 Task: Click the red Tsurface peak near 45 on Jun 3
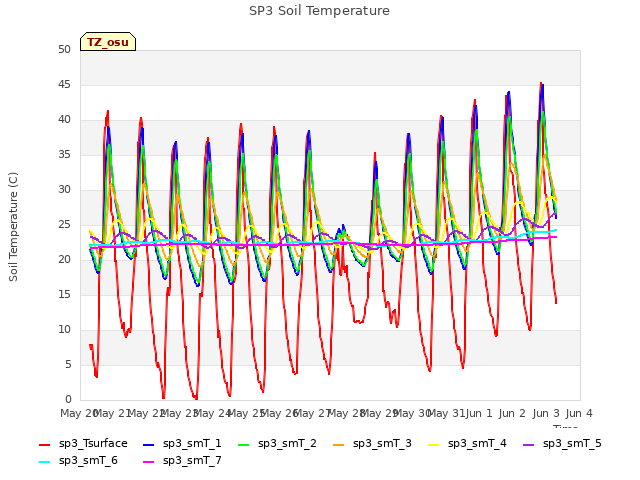[541, 83]
